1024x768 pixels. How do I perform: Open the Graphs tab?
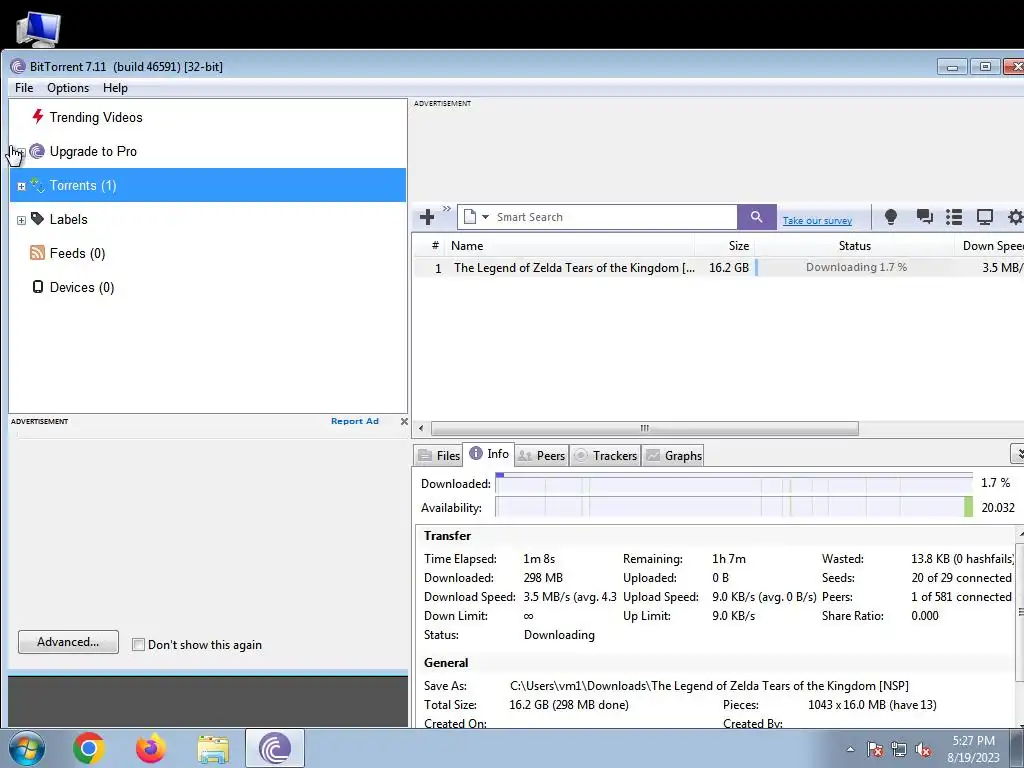[674, 455]
